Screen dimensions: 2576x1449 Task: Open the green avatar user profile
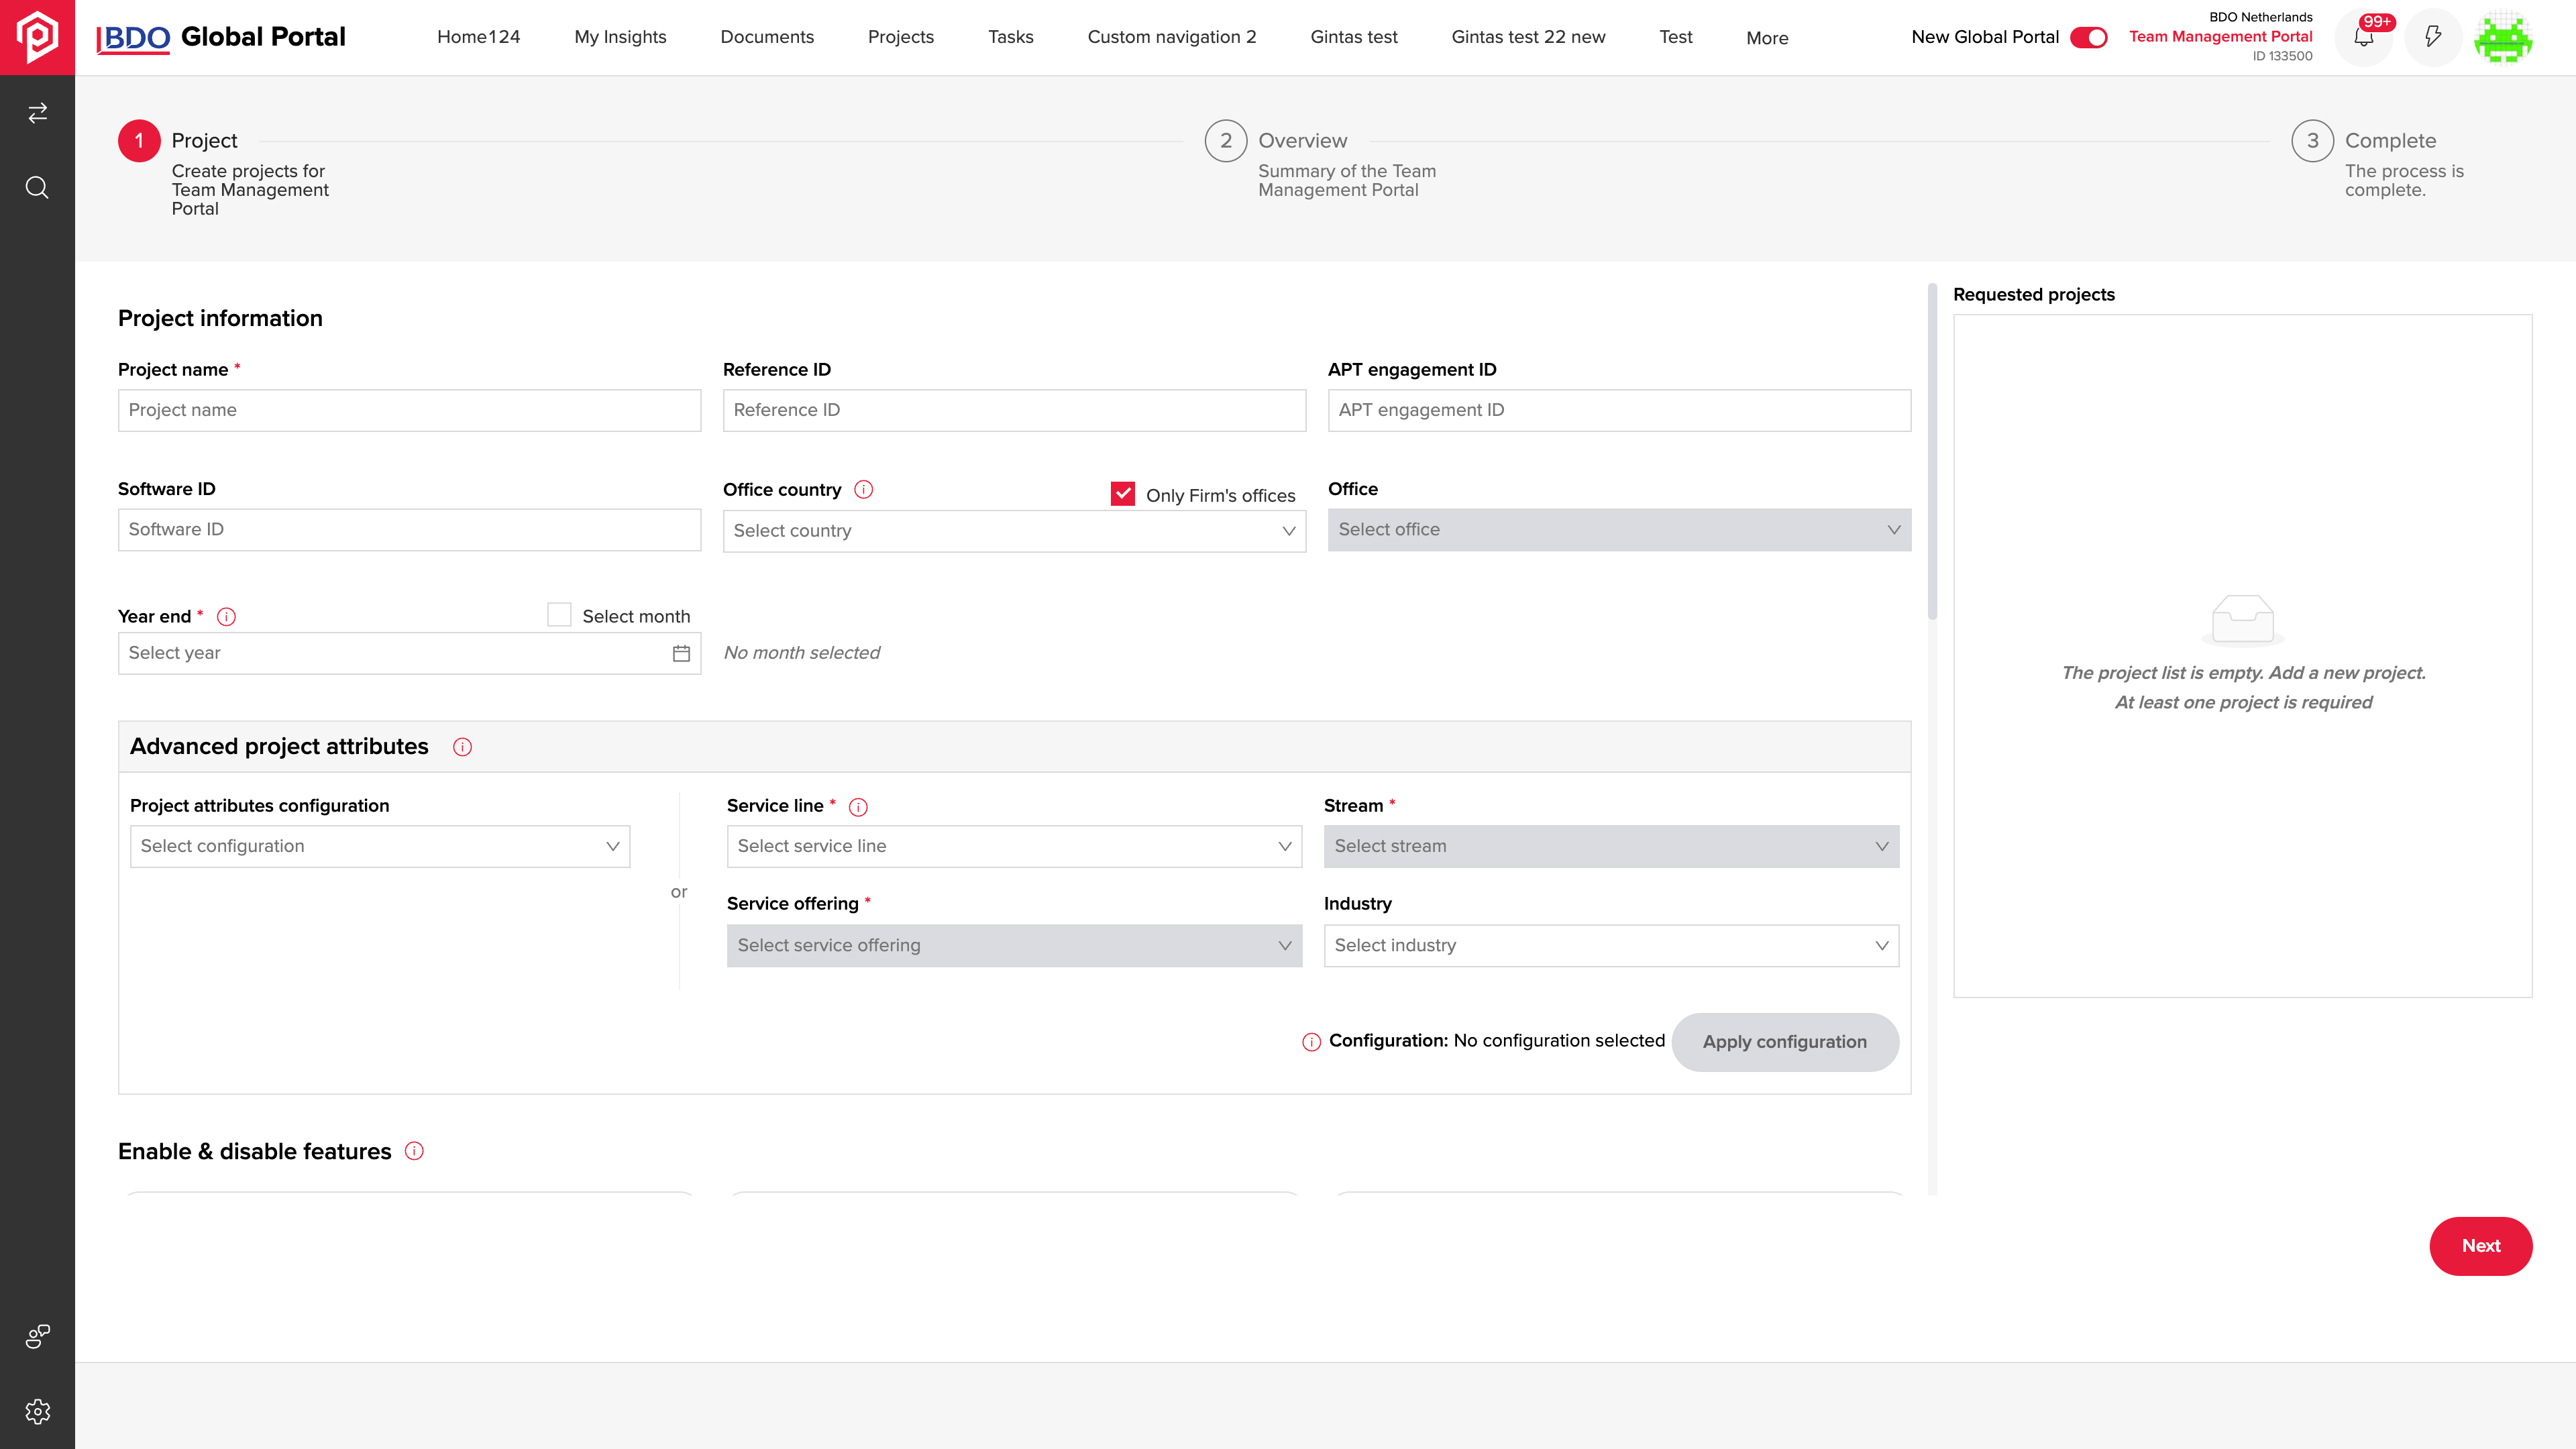(x=2503, y=38)
